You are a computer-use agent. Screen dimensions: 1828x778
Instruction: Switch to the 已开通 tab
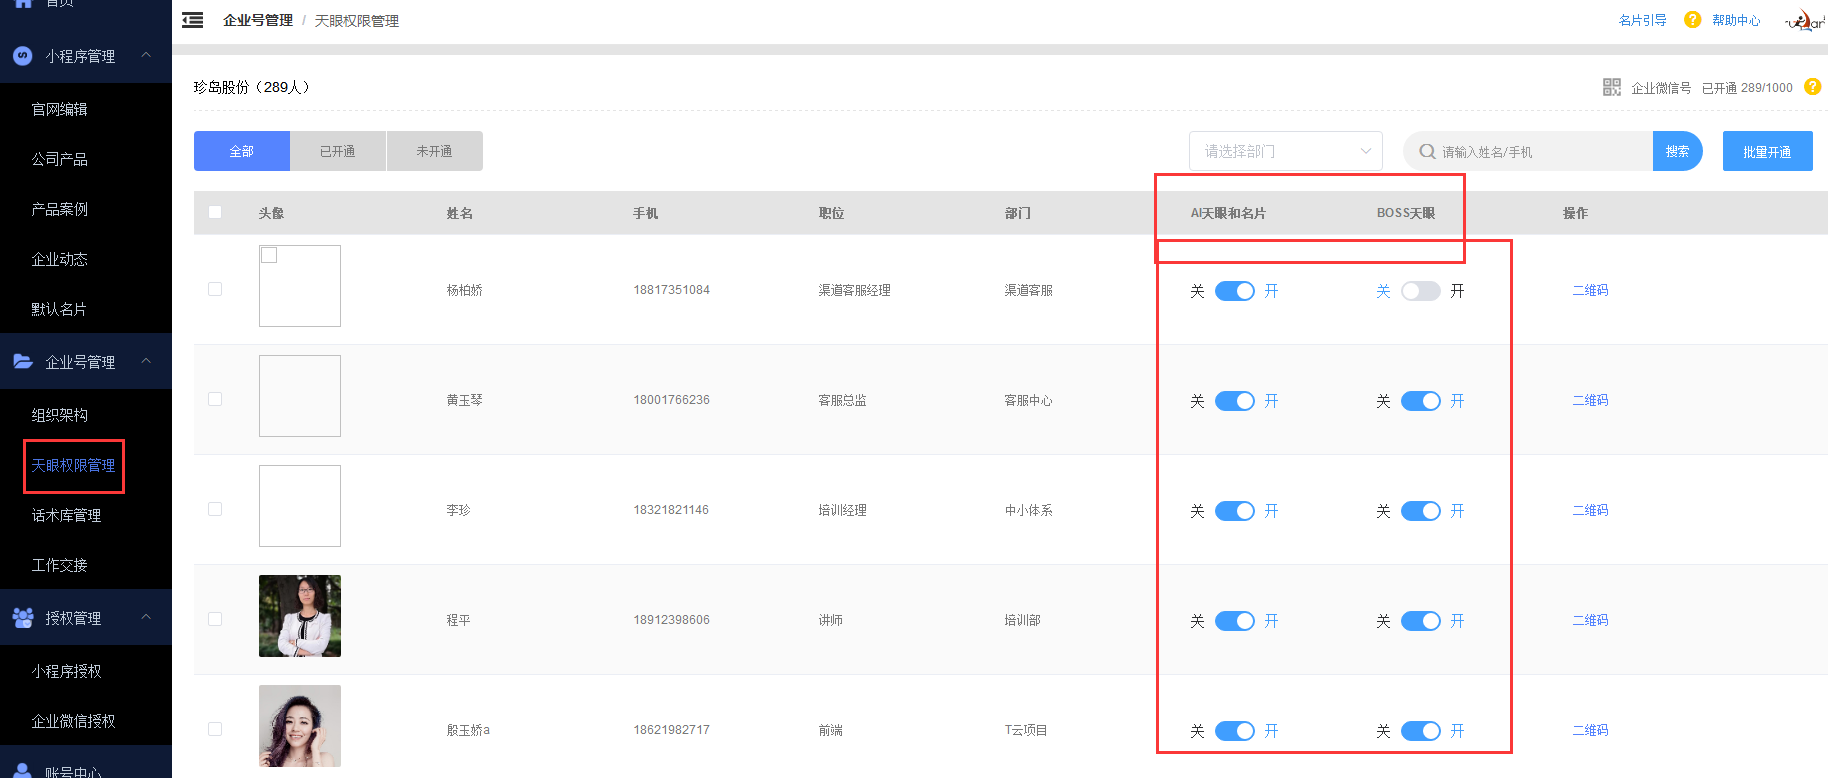tap(338, 151)
